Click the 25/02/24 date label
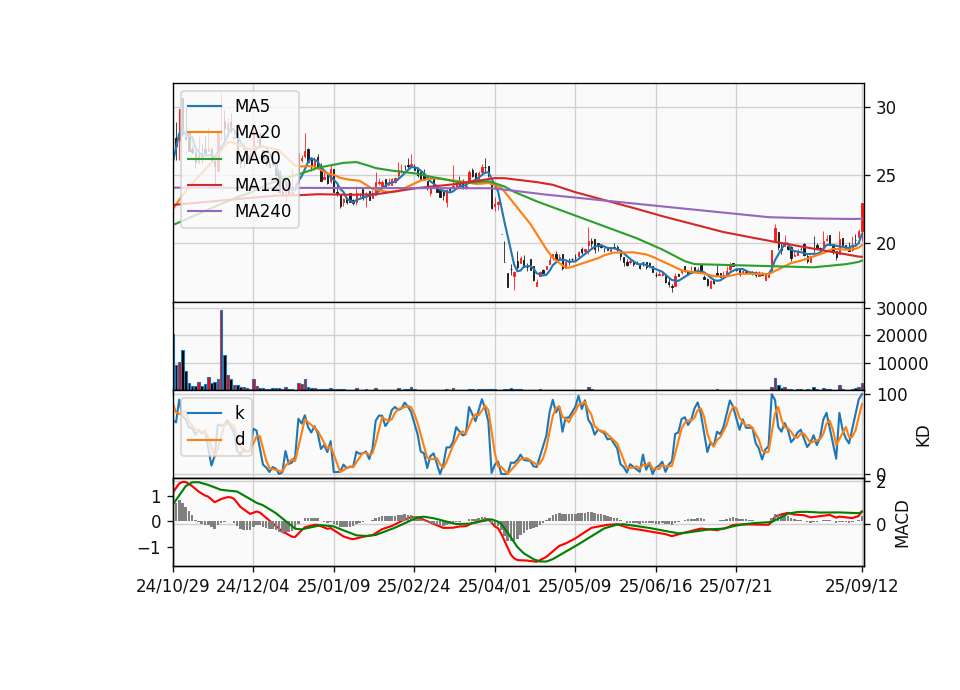Image resolution: width=960 pixels, height=690 pixels. tap(414, 586)
